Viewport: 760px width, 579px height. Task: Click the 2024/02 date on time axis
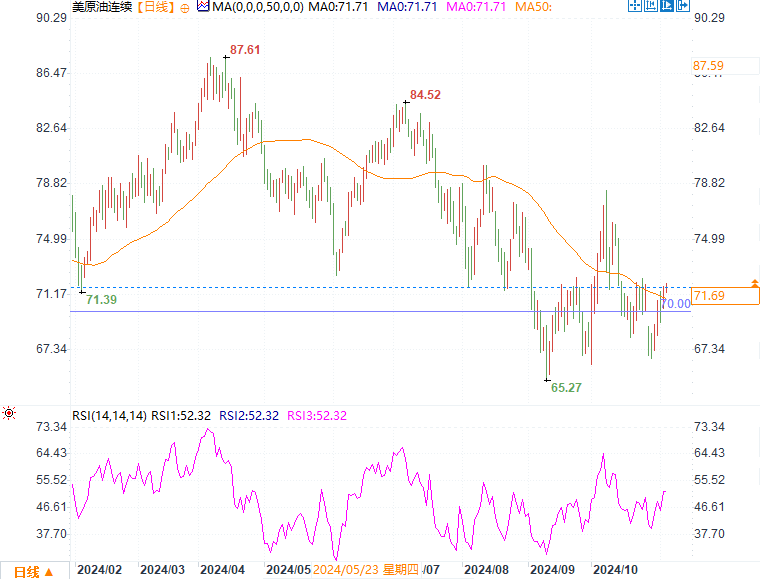(x=99, y=570)
